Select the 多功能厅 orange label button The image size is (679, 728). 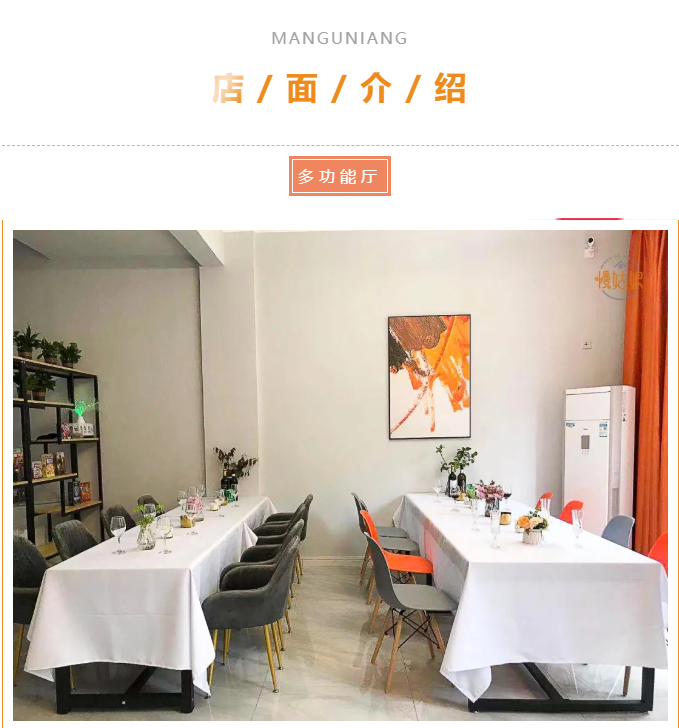point(340,176)
